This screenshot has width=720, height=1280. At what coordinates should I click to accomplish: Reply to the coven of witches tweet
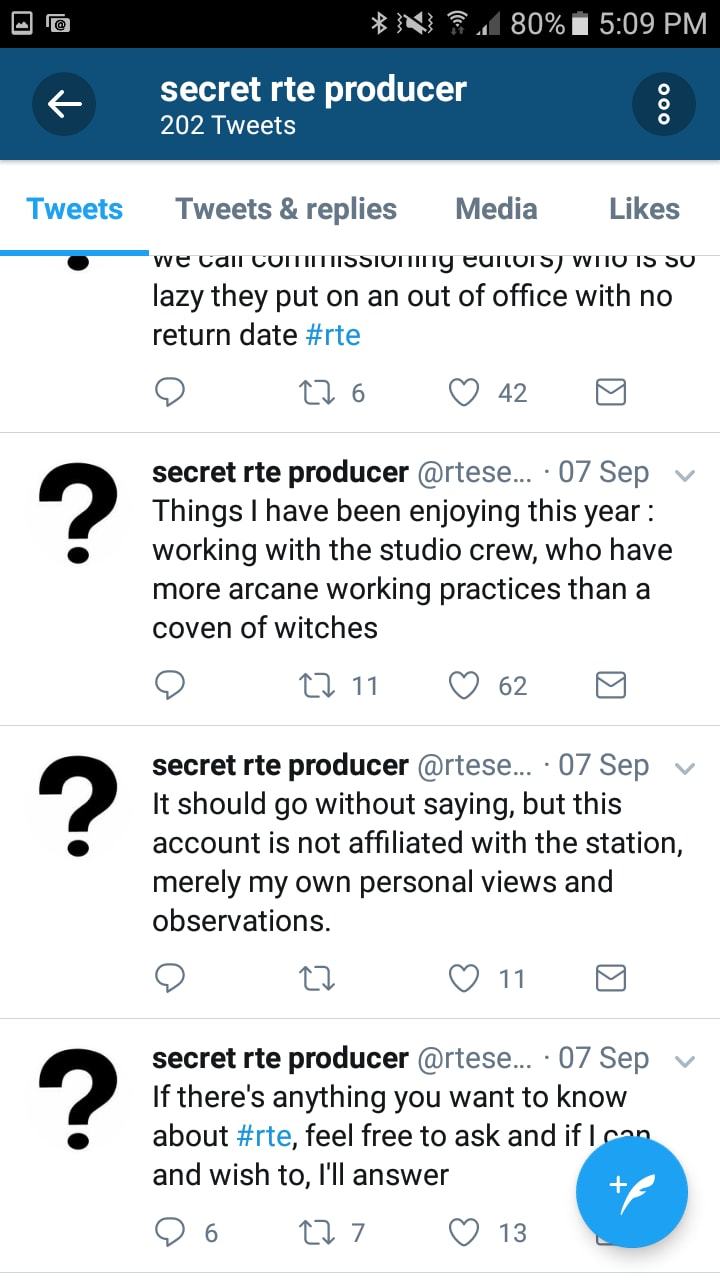(x=170, y=685)
